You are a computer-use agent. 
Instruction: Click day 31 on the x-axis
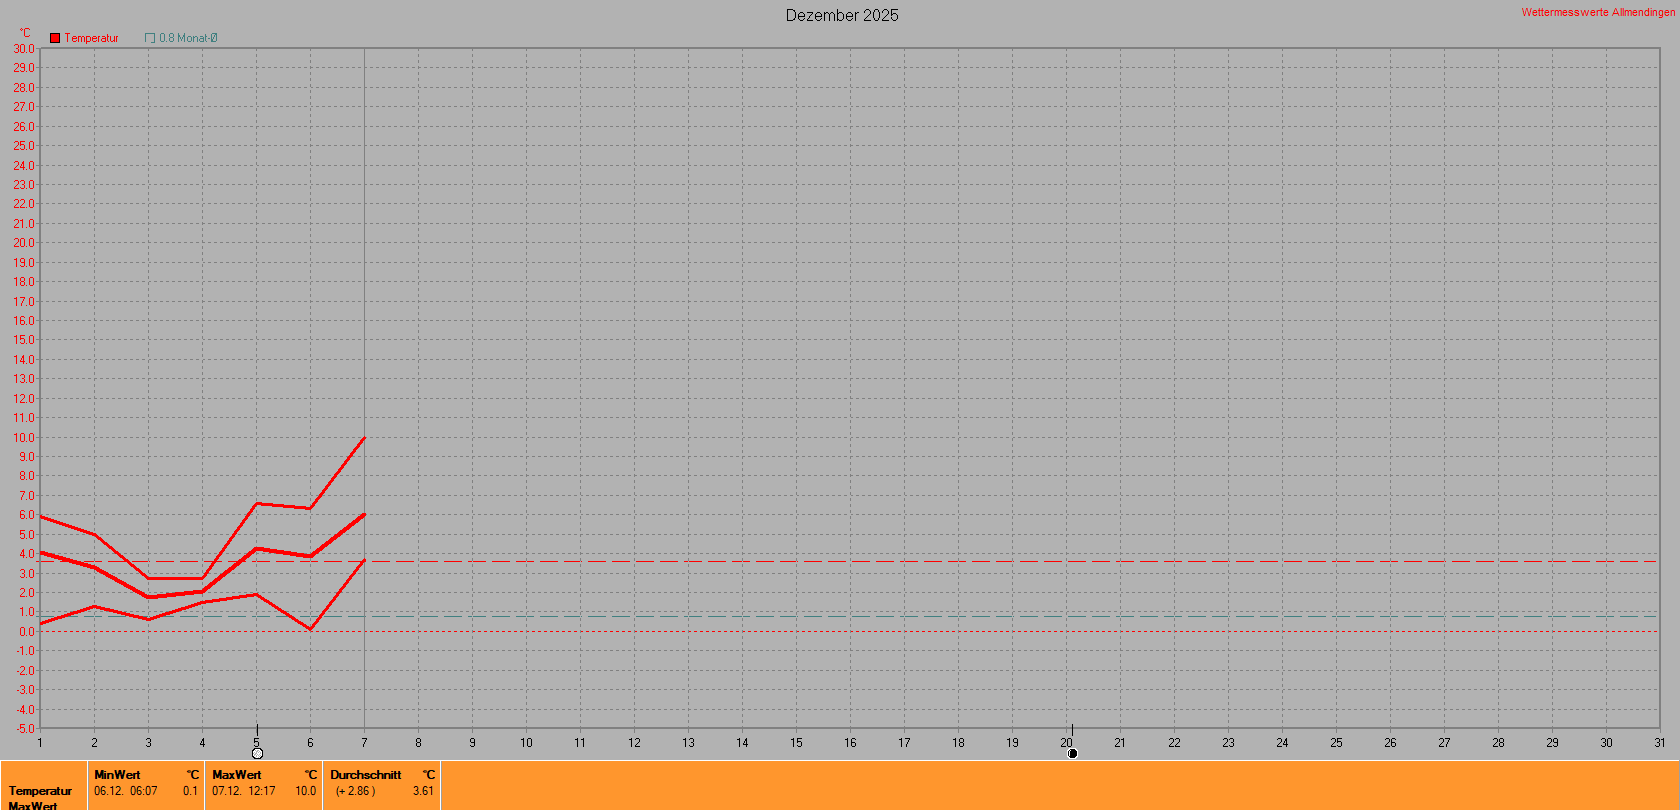1659,742
